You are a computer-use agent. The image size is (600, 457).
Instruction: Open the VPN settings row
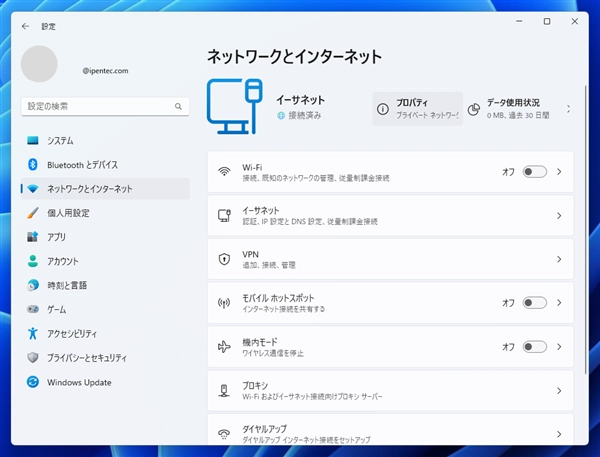pyautogui.click(x=390, y=259)
